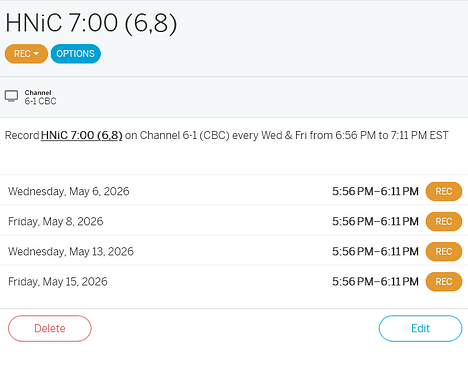Viewport: 468px width, 375px height.
Task: Toggle REC for Wednesday, May 13, 2026
Action: 444,251
